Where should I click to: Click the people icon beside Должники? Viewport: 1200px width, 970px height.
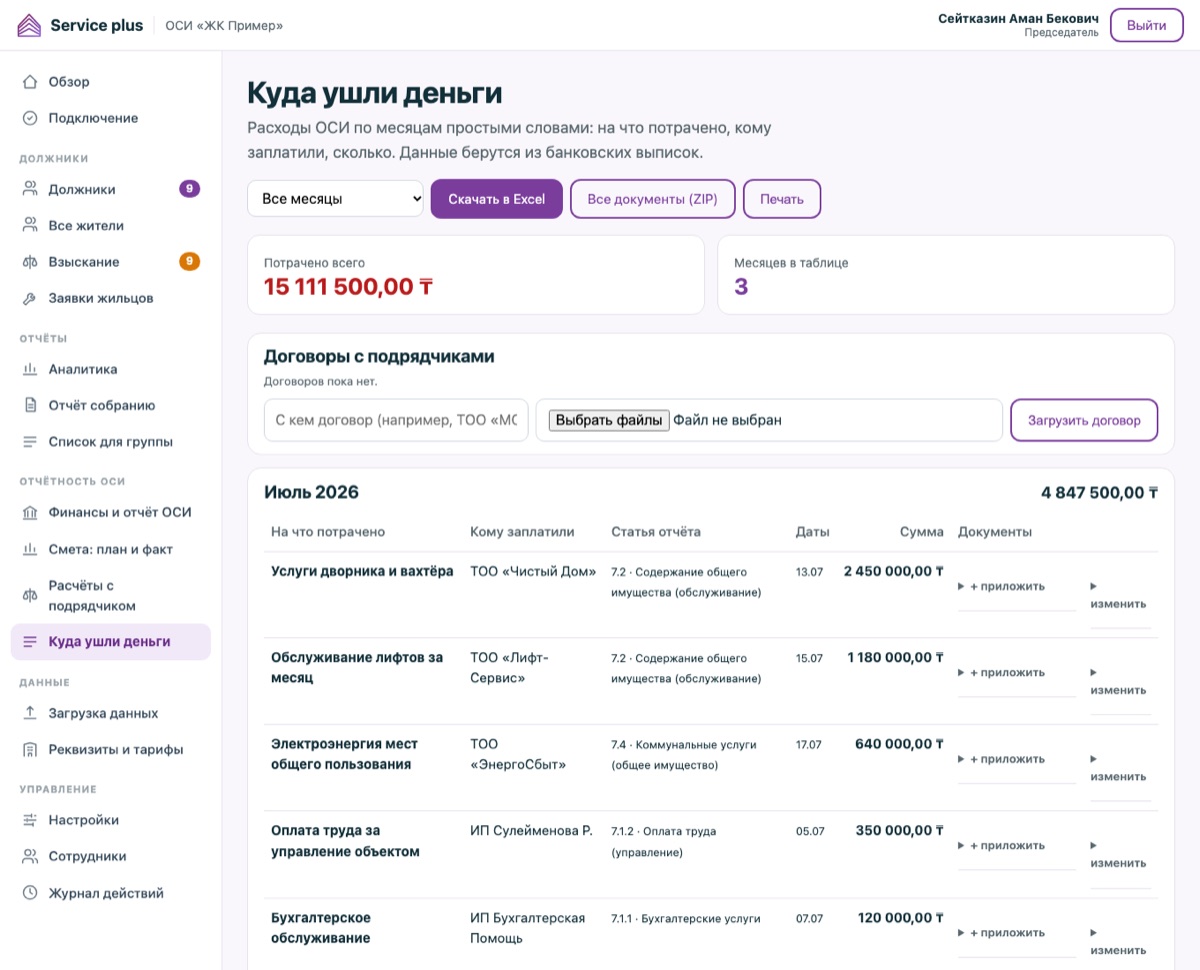(x=30, y=189)
